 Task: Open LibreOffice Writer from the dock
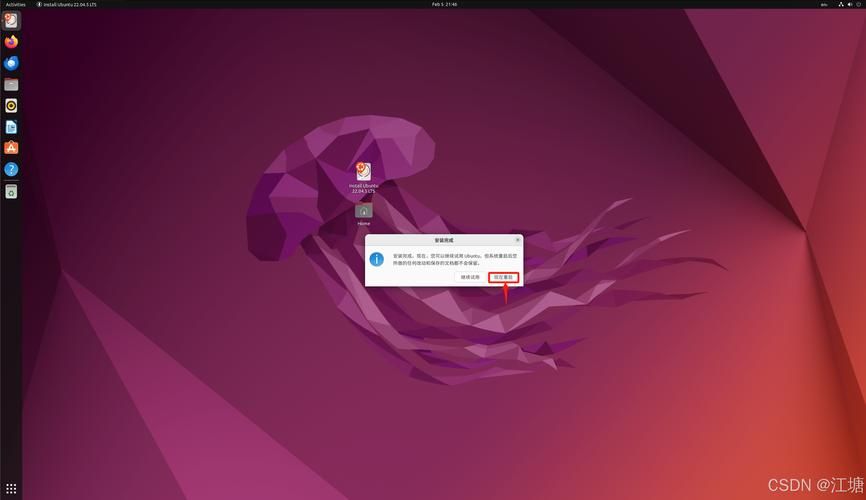click(11, 127)
